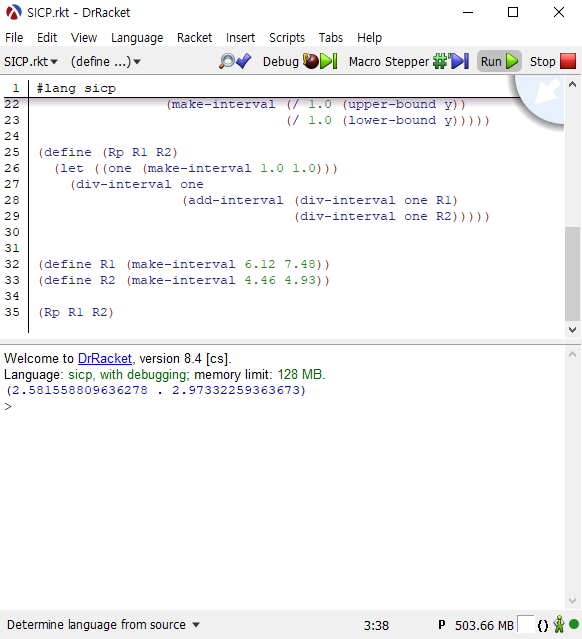Click the define R1 make-interval line

pos(183,264)
